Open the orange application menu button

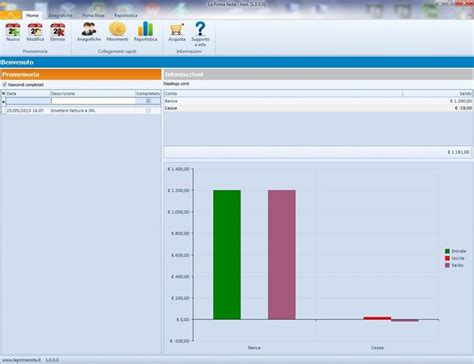[x=11, y=15]
